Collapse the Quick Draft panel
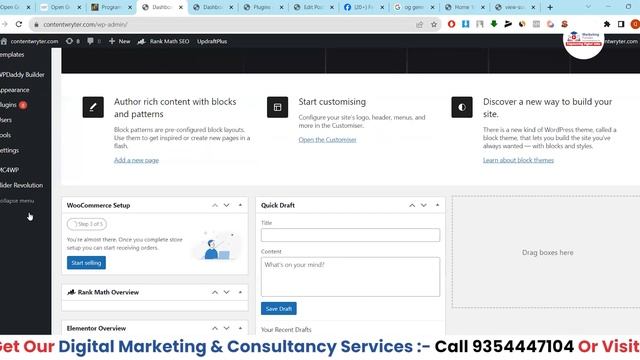 pyautogui.click(x=437, y=205)
